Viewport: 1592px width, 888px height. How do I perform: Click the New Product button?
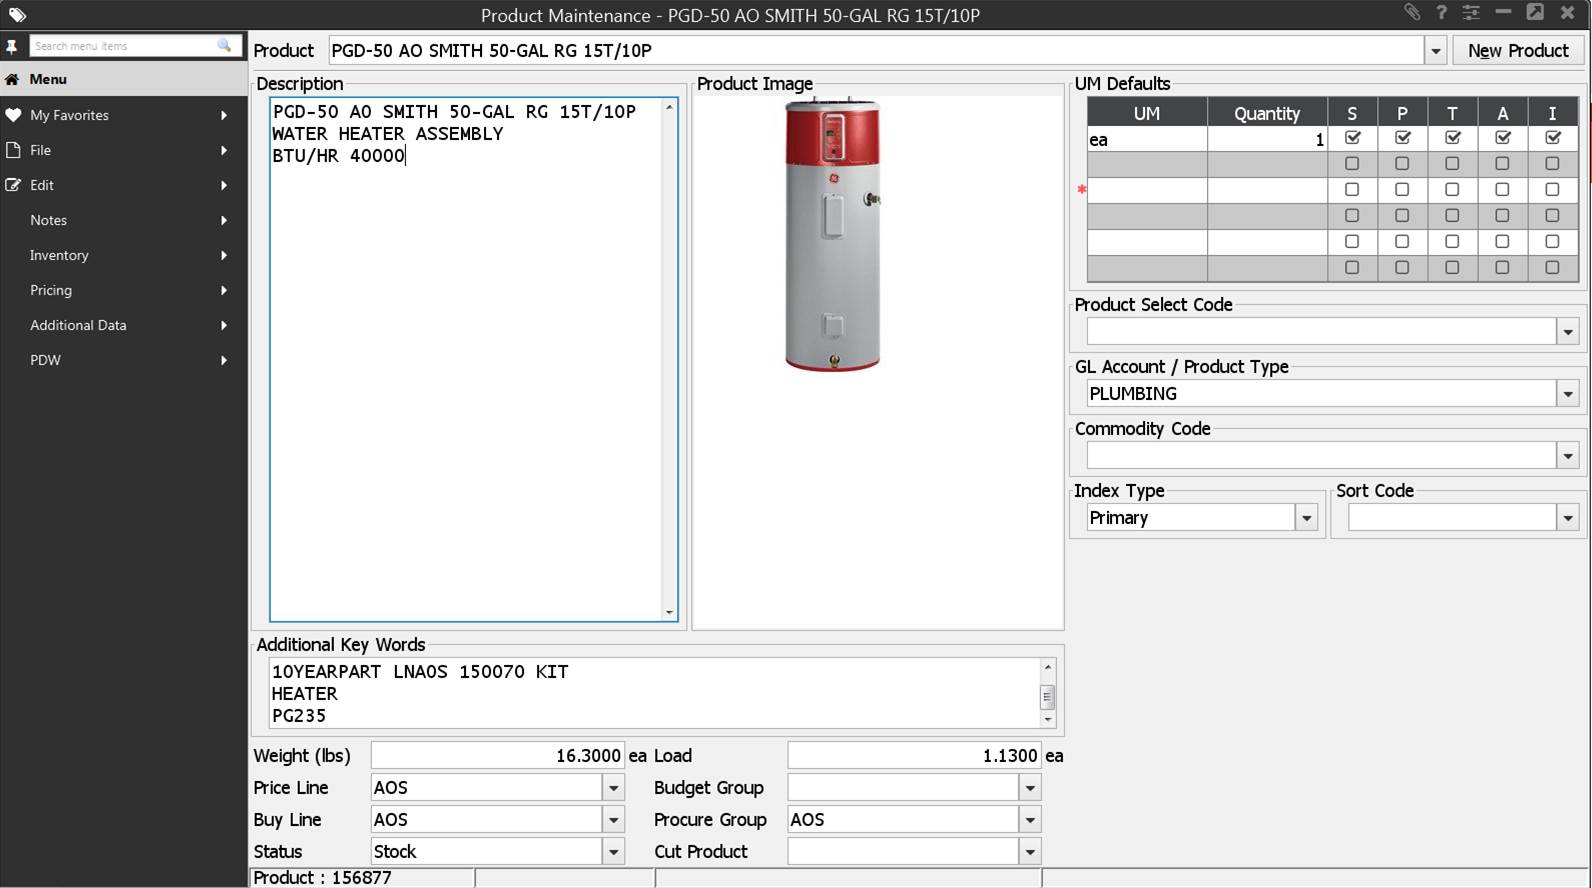click(1518, 51)
